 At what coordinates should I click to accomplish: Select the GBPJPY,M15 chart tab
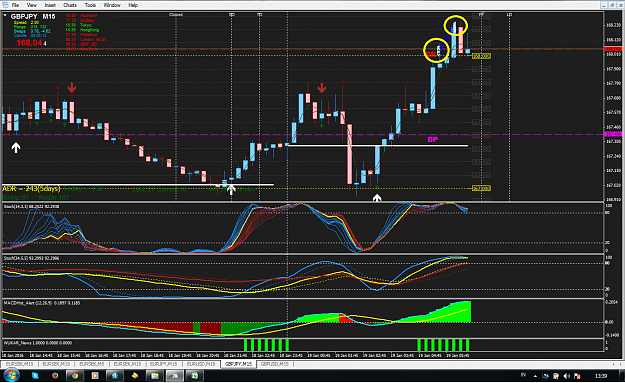pyautogui.click(x=238, y=364)
